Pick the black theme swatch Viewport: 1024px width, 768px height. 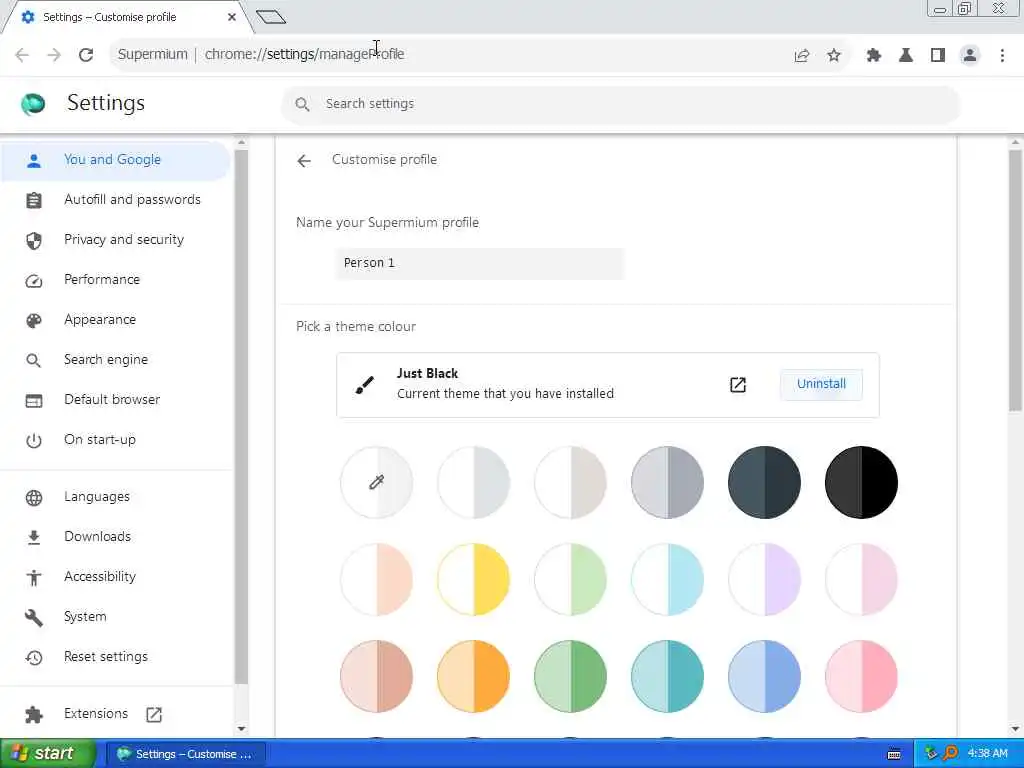[861, 483]
